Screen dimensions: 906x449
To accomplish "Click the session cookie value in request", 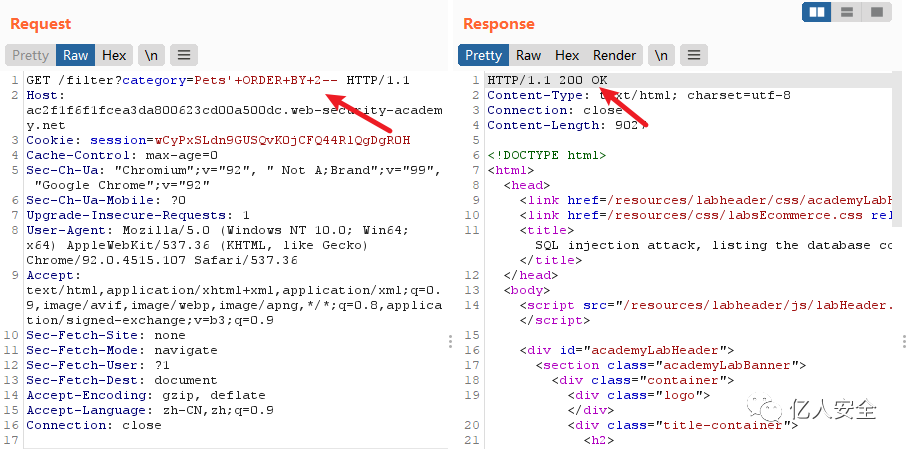I will point(283,140).
